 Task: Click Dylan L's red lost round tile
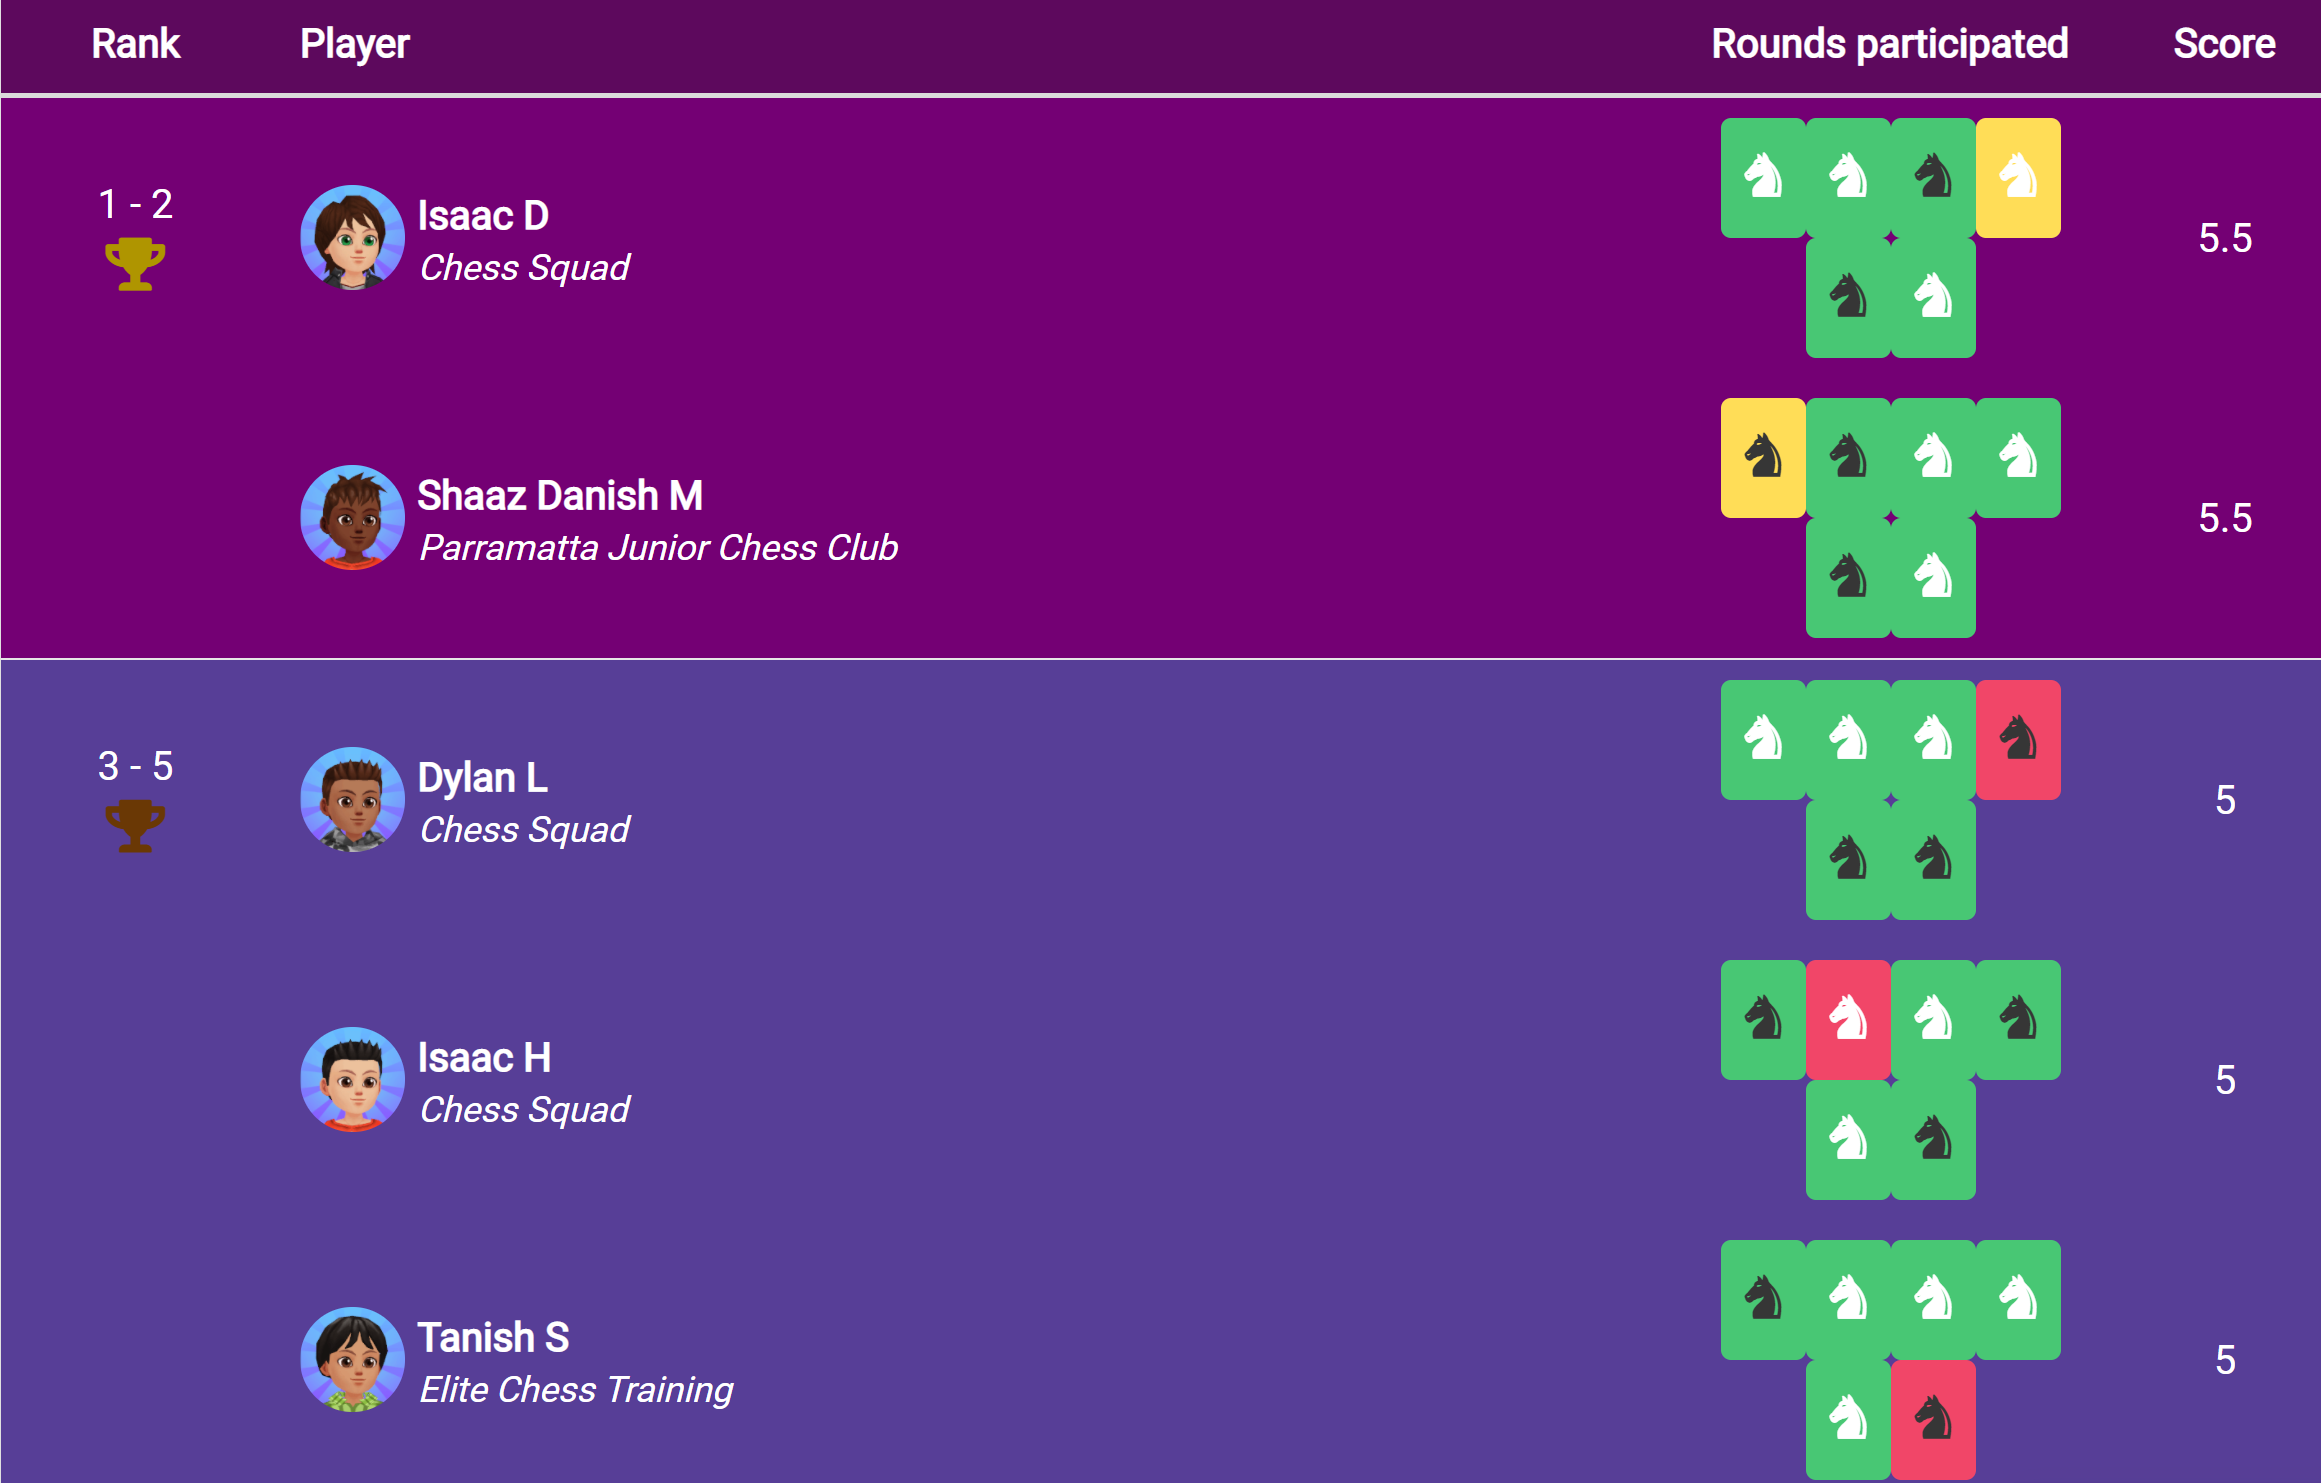(x=2017, y=740)
